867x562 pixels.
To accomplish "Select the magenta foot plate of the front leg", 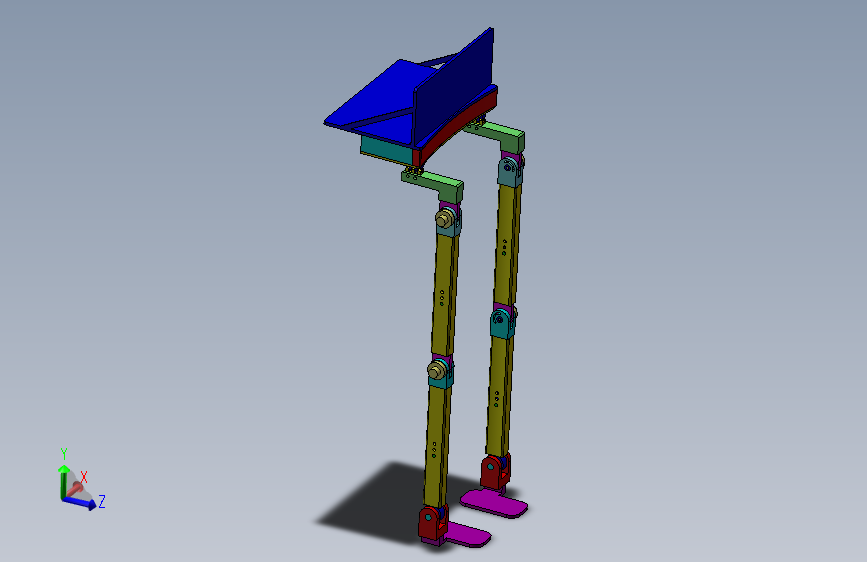I will pyautogui.click(x=467, y=535).
